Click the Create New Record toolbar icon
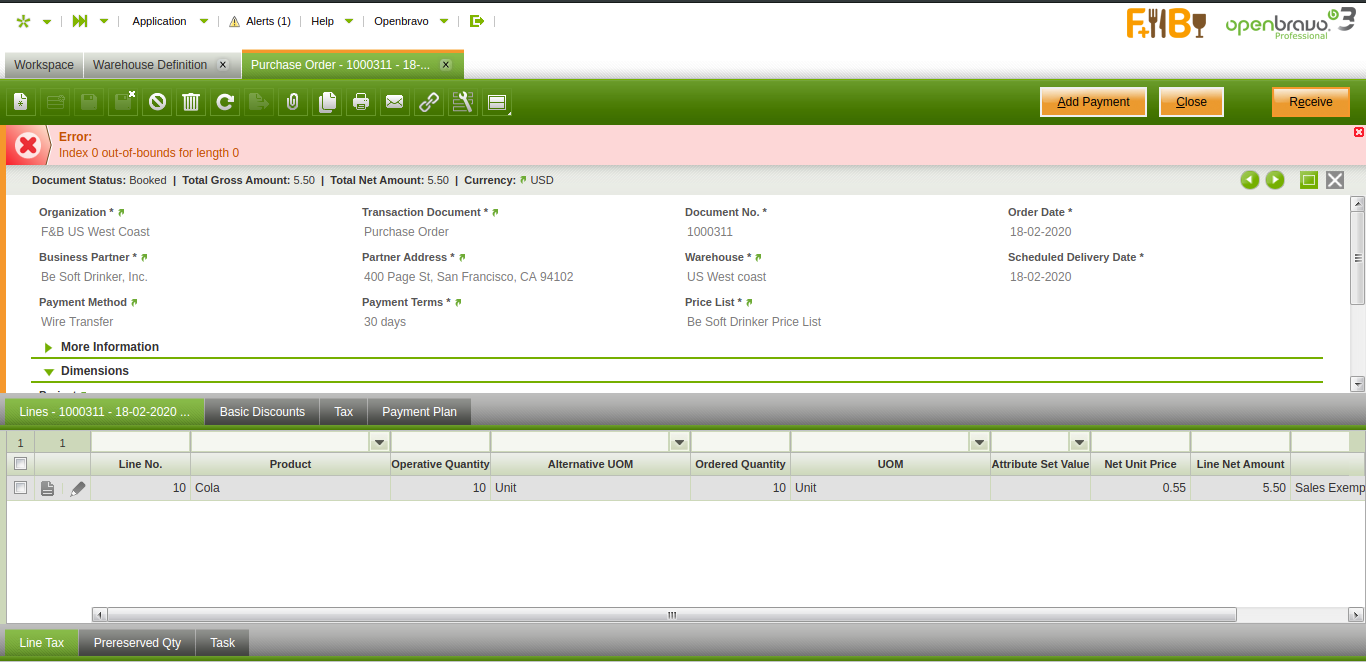 [21, 102]
